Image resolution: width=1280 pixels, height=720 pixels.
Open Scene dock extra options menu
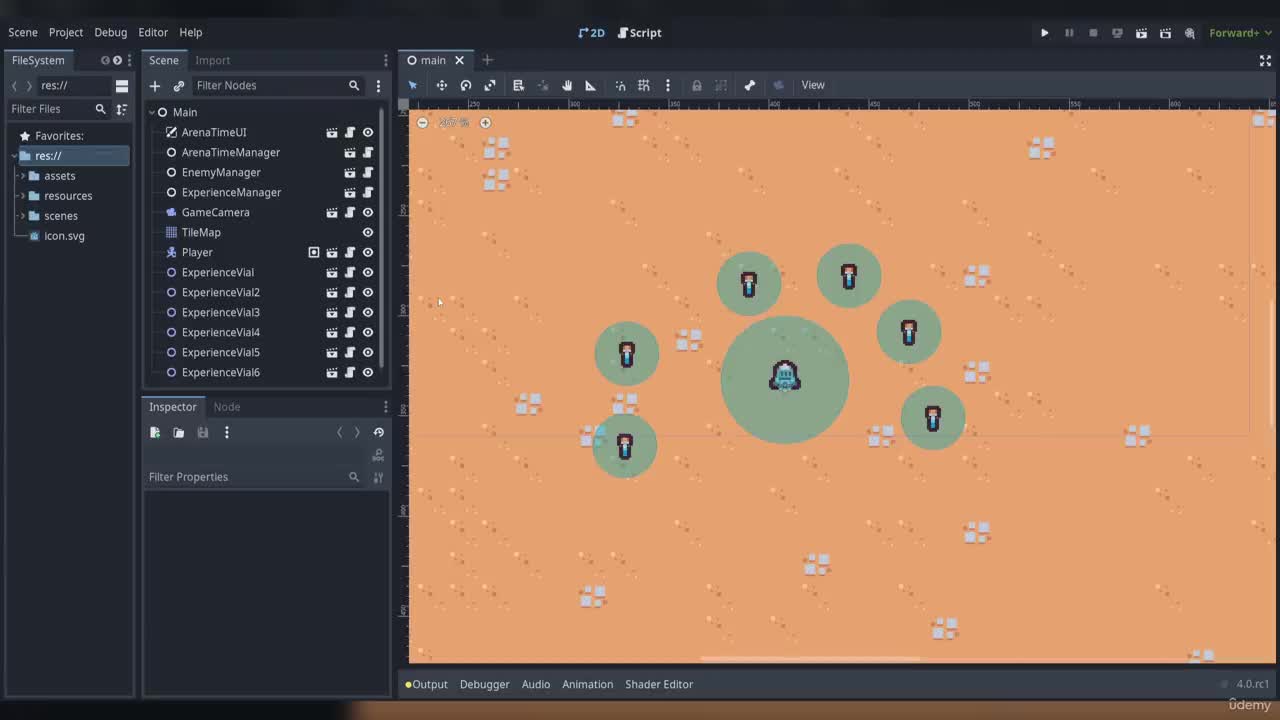click(x=378, y=86)
